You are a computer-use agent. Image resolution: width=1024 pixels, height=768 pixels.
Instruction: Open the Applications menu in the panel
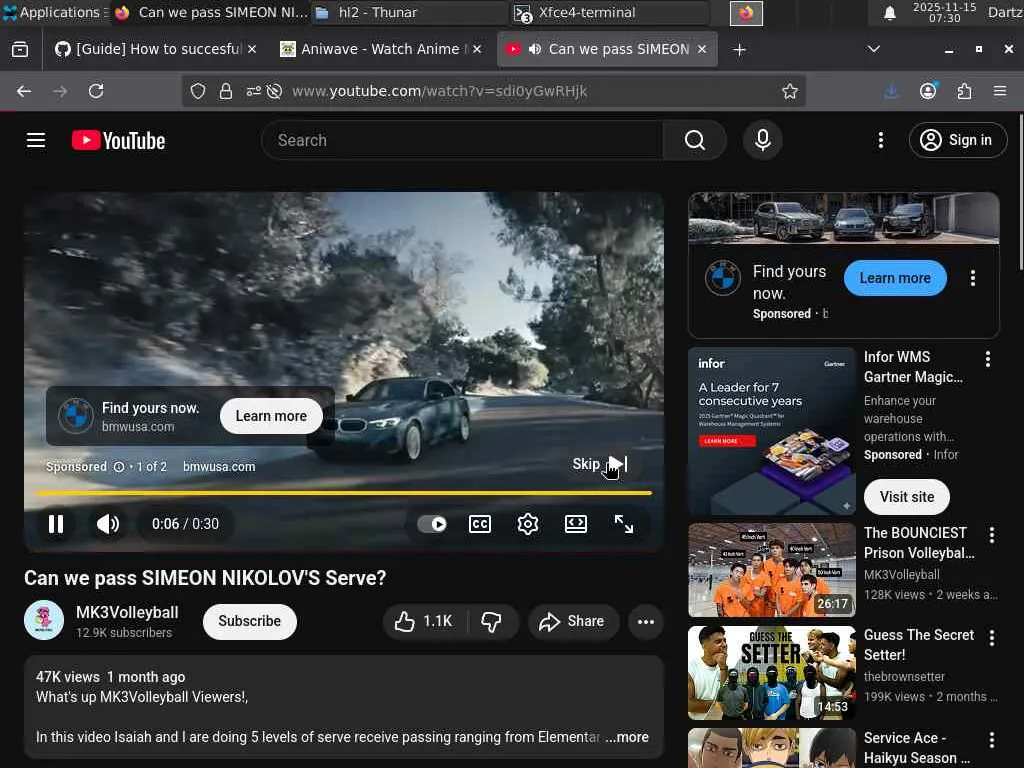click(54, 12)
